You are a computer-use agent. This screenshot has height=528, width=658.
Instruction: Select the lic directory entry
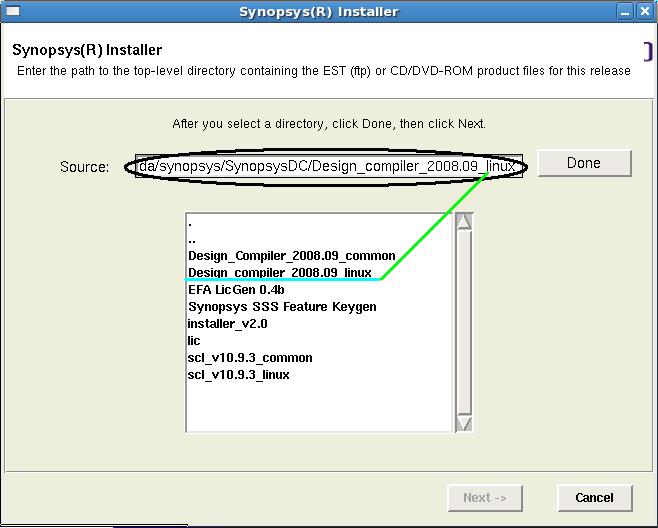point(194,341)
